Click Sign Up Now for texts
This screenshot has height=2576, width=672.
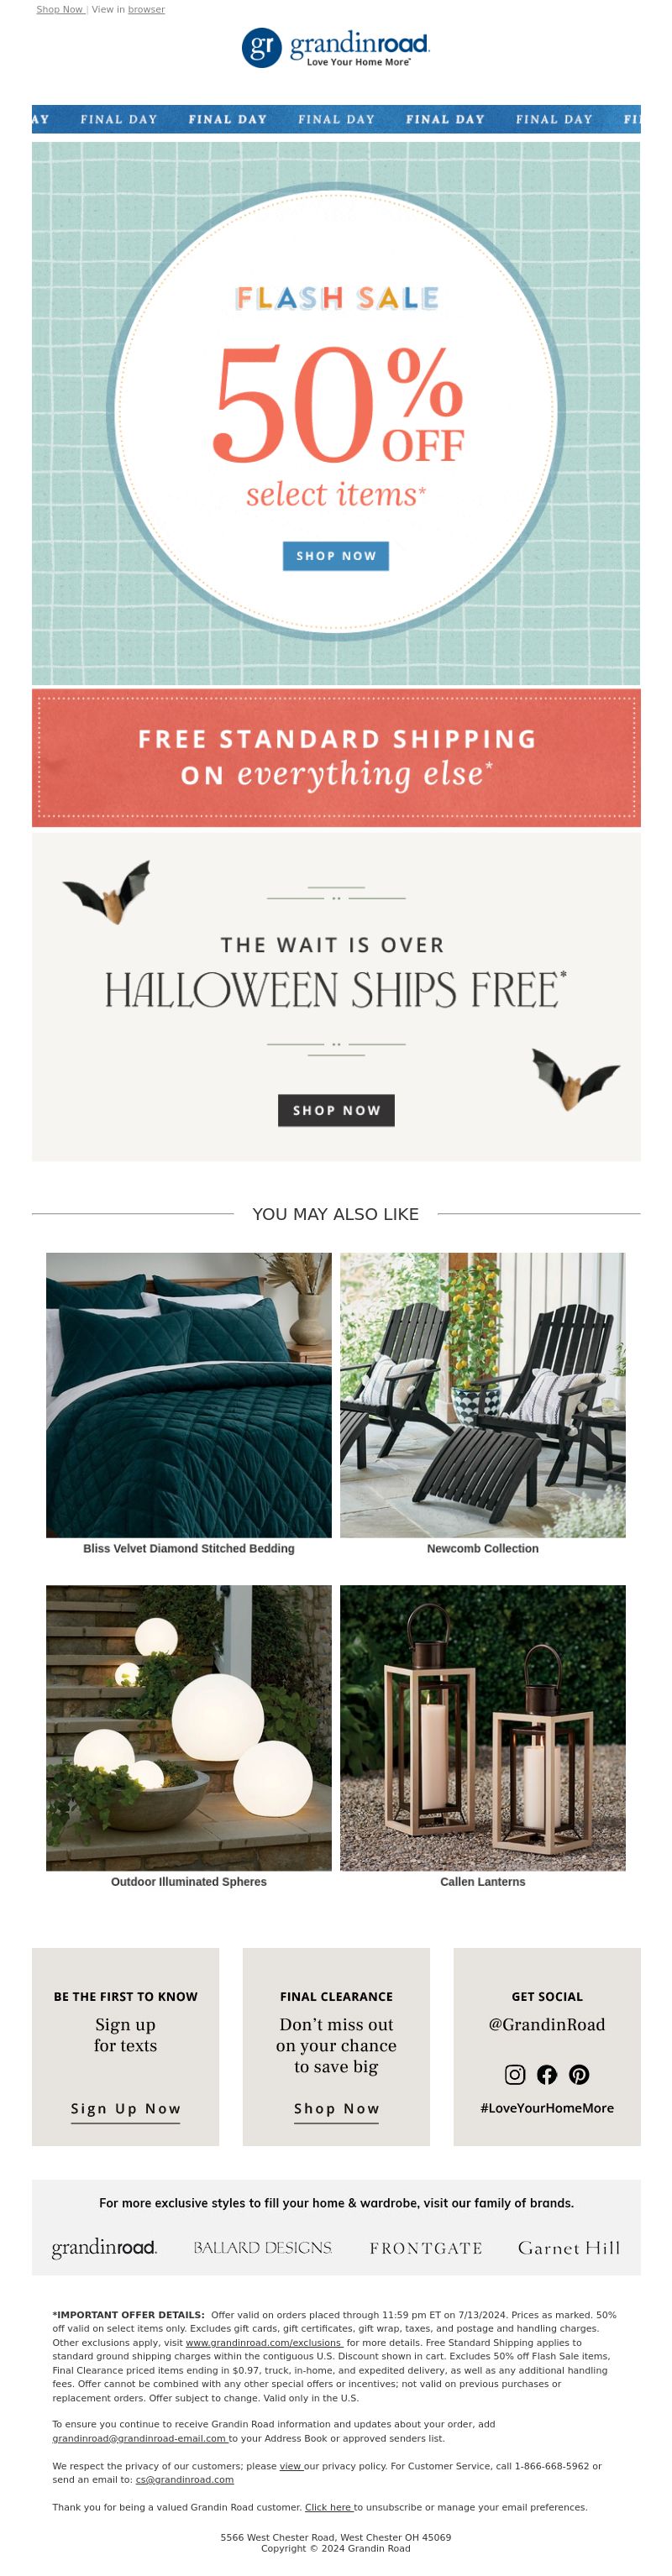tap(125, 2109)
